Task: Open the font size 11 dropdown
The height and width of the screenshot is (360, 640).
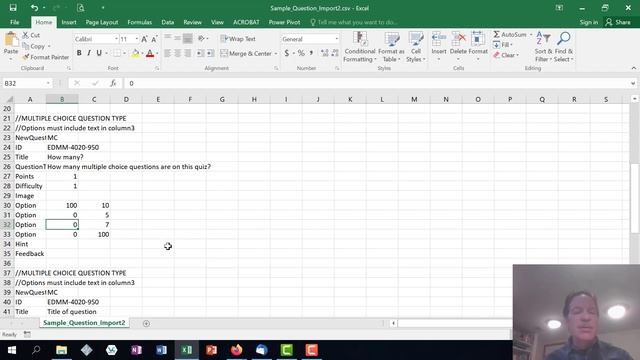Action: tap(137, 39)
